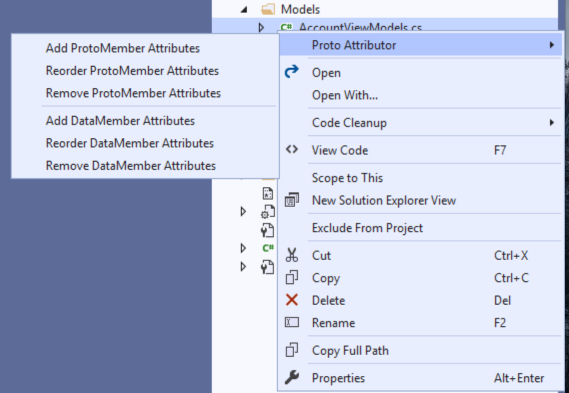
Task: Click the Cut scissors icon
Action: (x=292, y=255)
